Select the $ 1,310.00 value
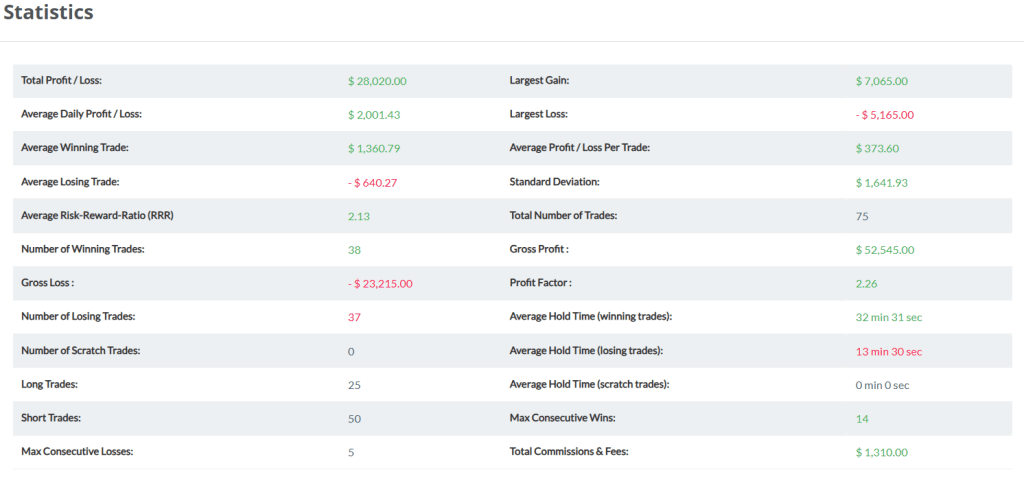Image resolution: width=1024 pixels, height=494 pixels. click(x=882, y=452)
